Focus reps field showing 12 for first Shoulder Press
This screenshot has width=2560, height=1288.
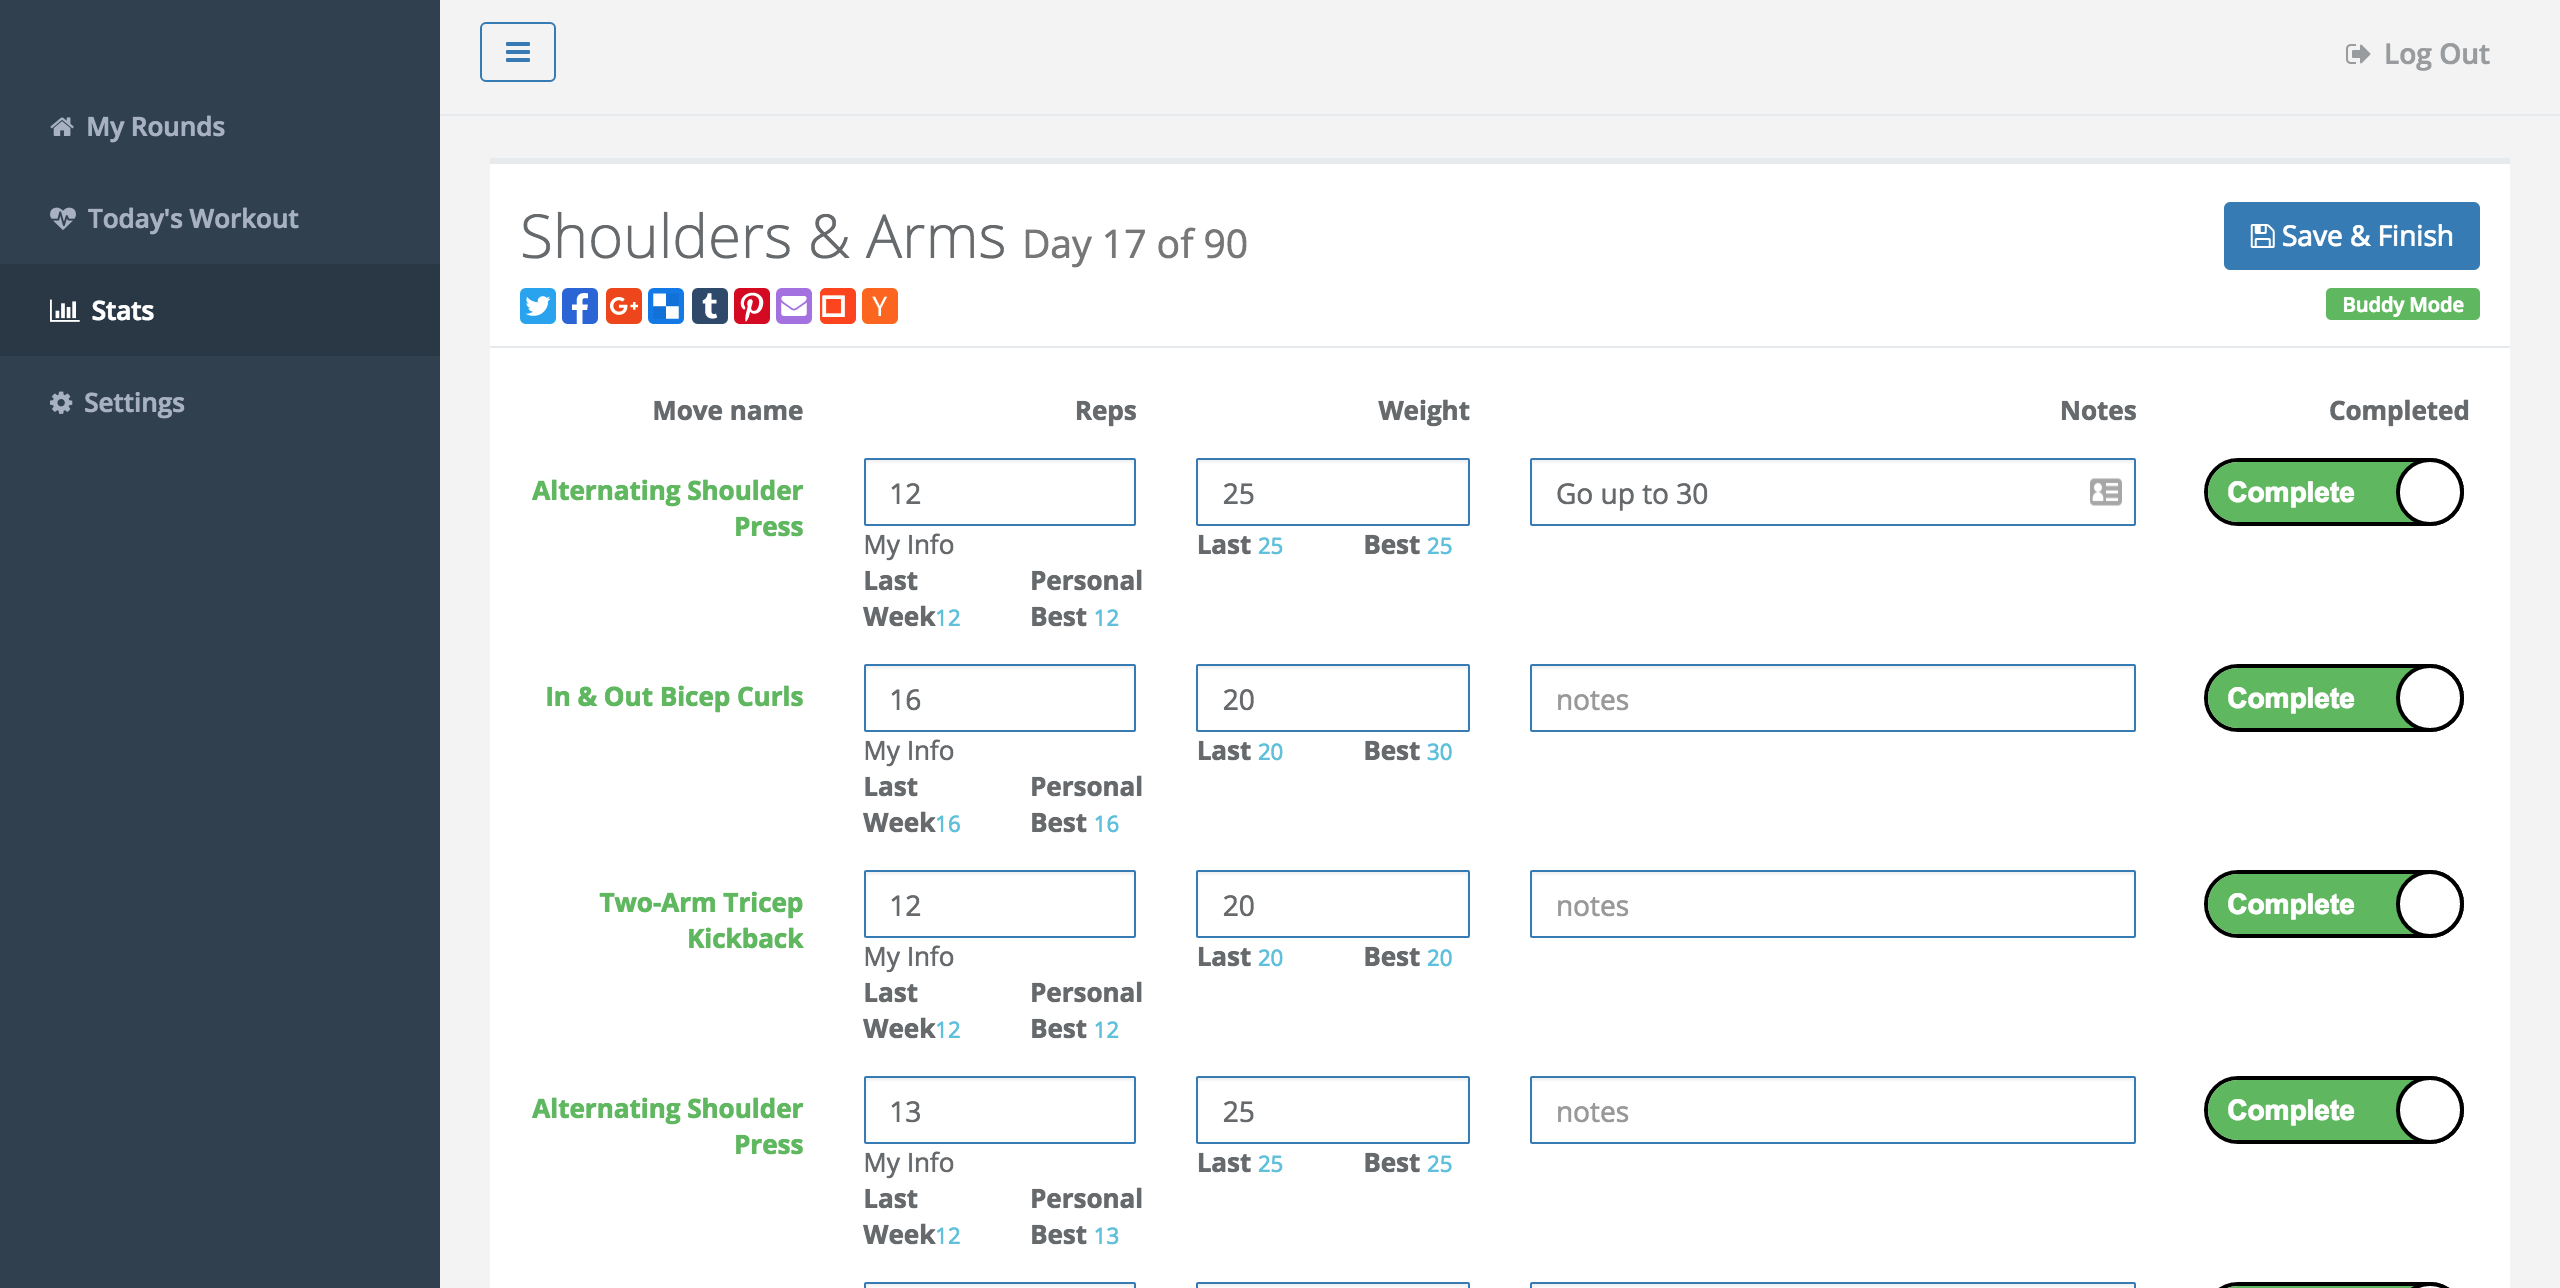click(1000, 492)
